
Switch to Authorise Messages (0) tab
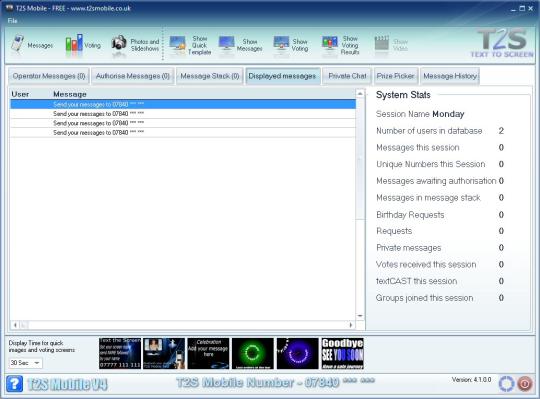[x=133, y=76]
